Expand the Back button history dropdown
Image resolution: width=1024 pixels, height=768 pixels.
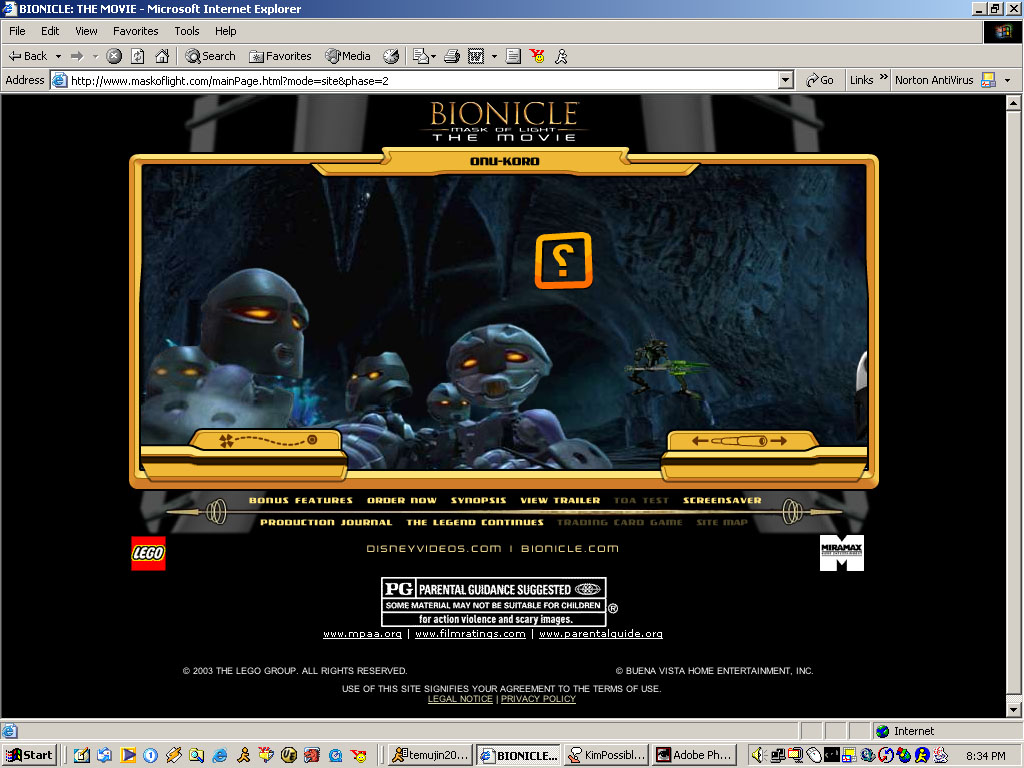pyautogui.click(x=58, y=56)
